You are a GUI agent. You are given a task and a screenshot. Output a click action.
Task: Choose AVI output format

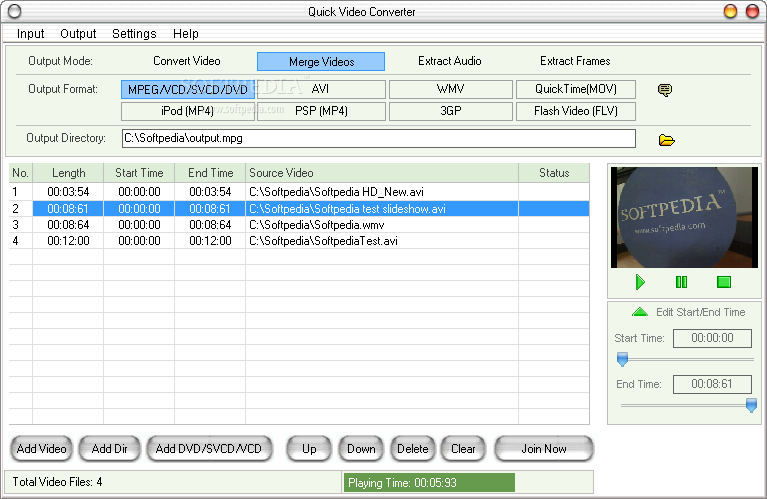pos(321,90)
